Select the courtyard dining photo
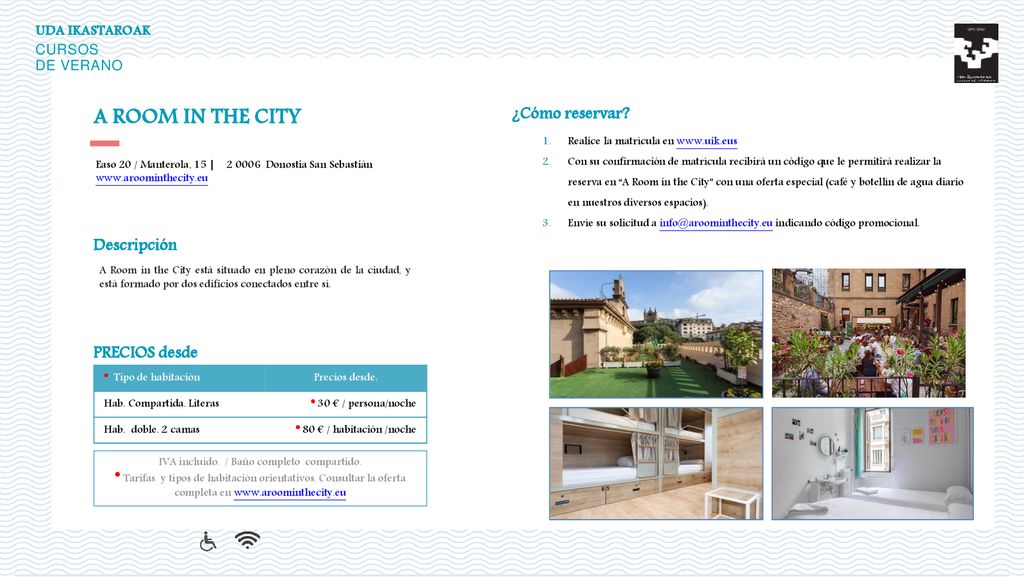Image resolution: width=1024 pixels, height=577 pixels. [x=869, y=333]
